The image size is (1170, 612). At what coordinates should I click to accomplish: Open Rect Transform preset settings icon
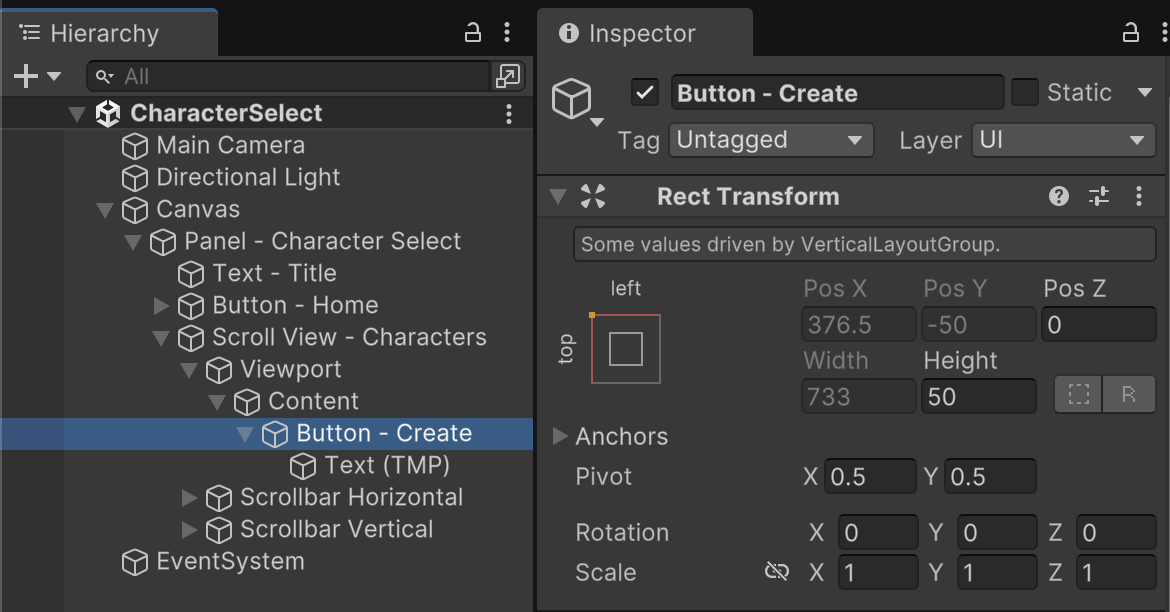pyautogui.click(x=1099, y=196)
